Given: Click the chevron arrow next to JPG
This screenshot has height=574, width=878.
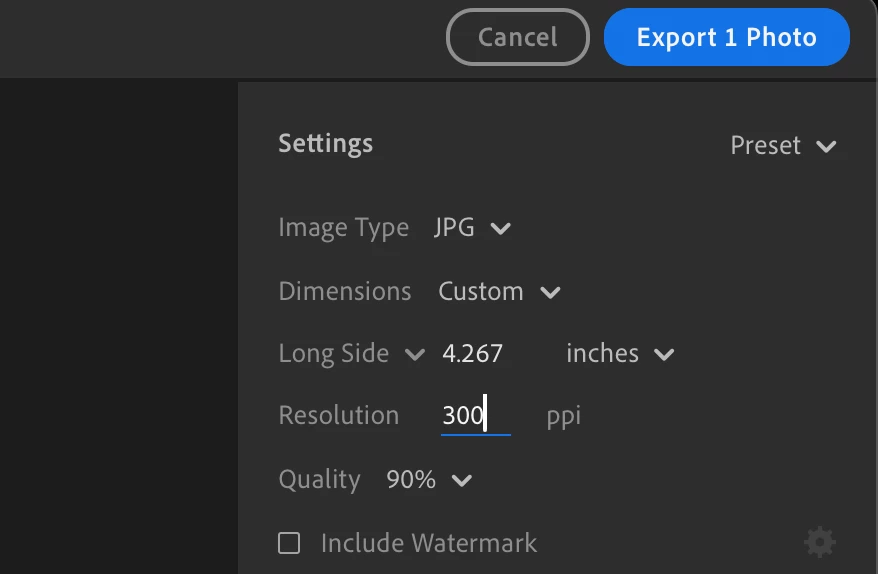Looking at the screenshot, I should (501, 229).
